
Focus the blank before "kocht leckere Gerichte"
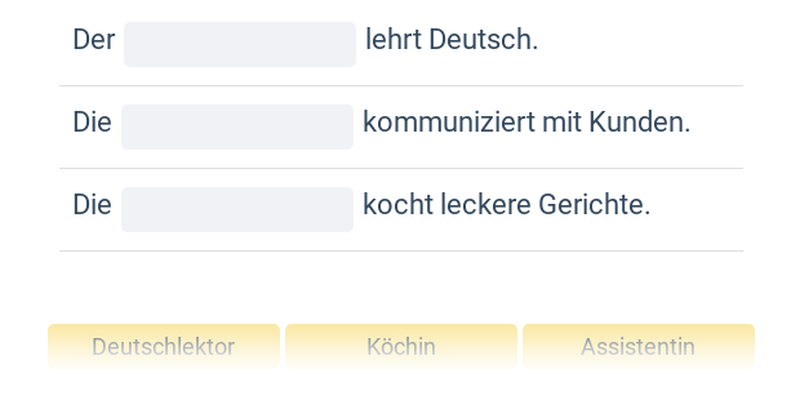click(x=237, y=209)
